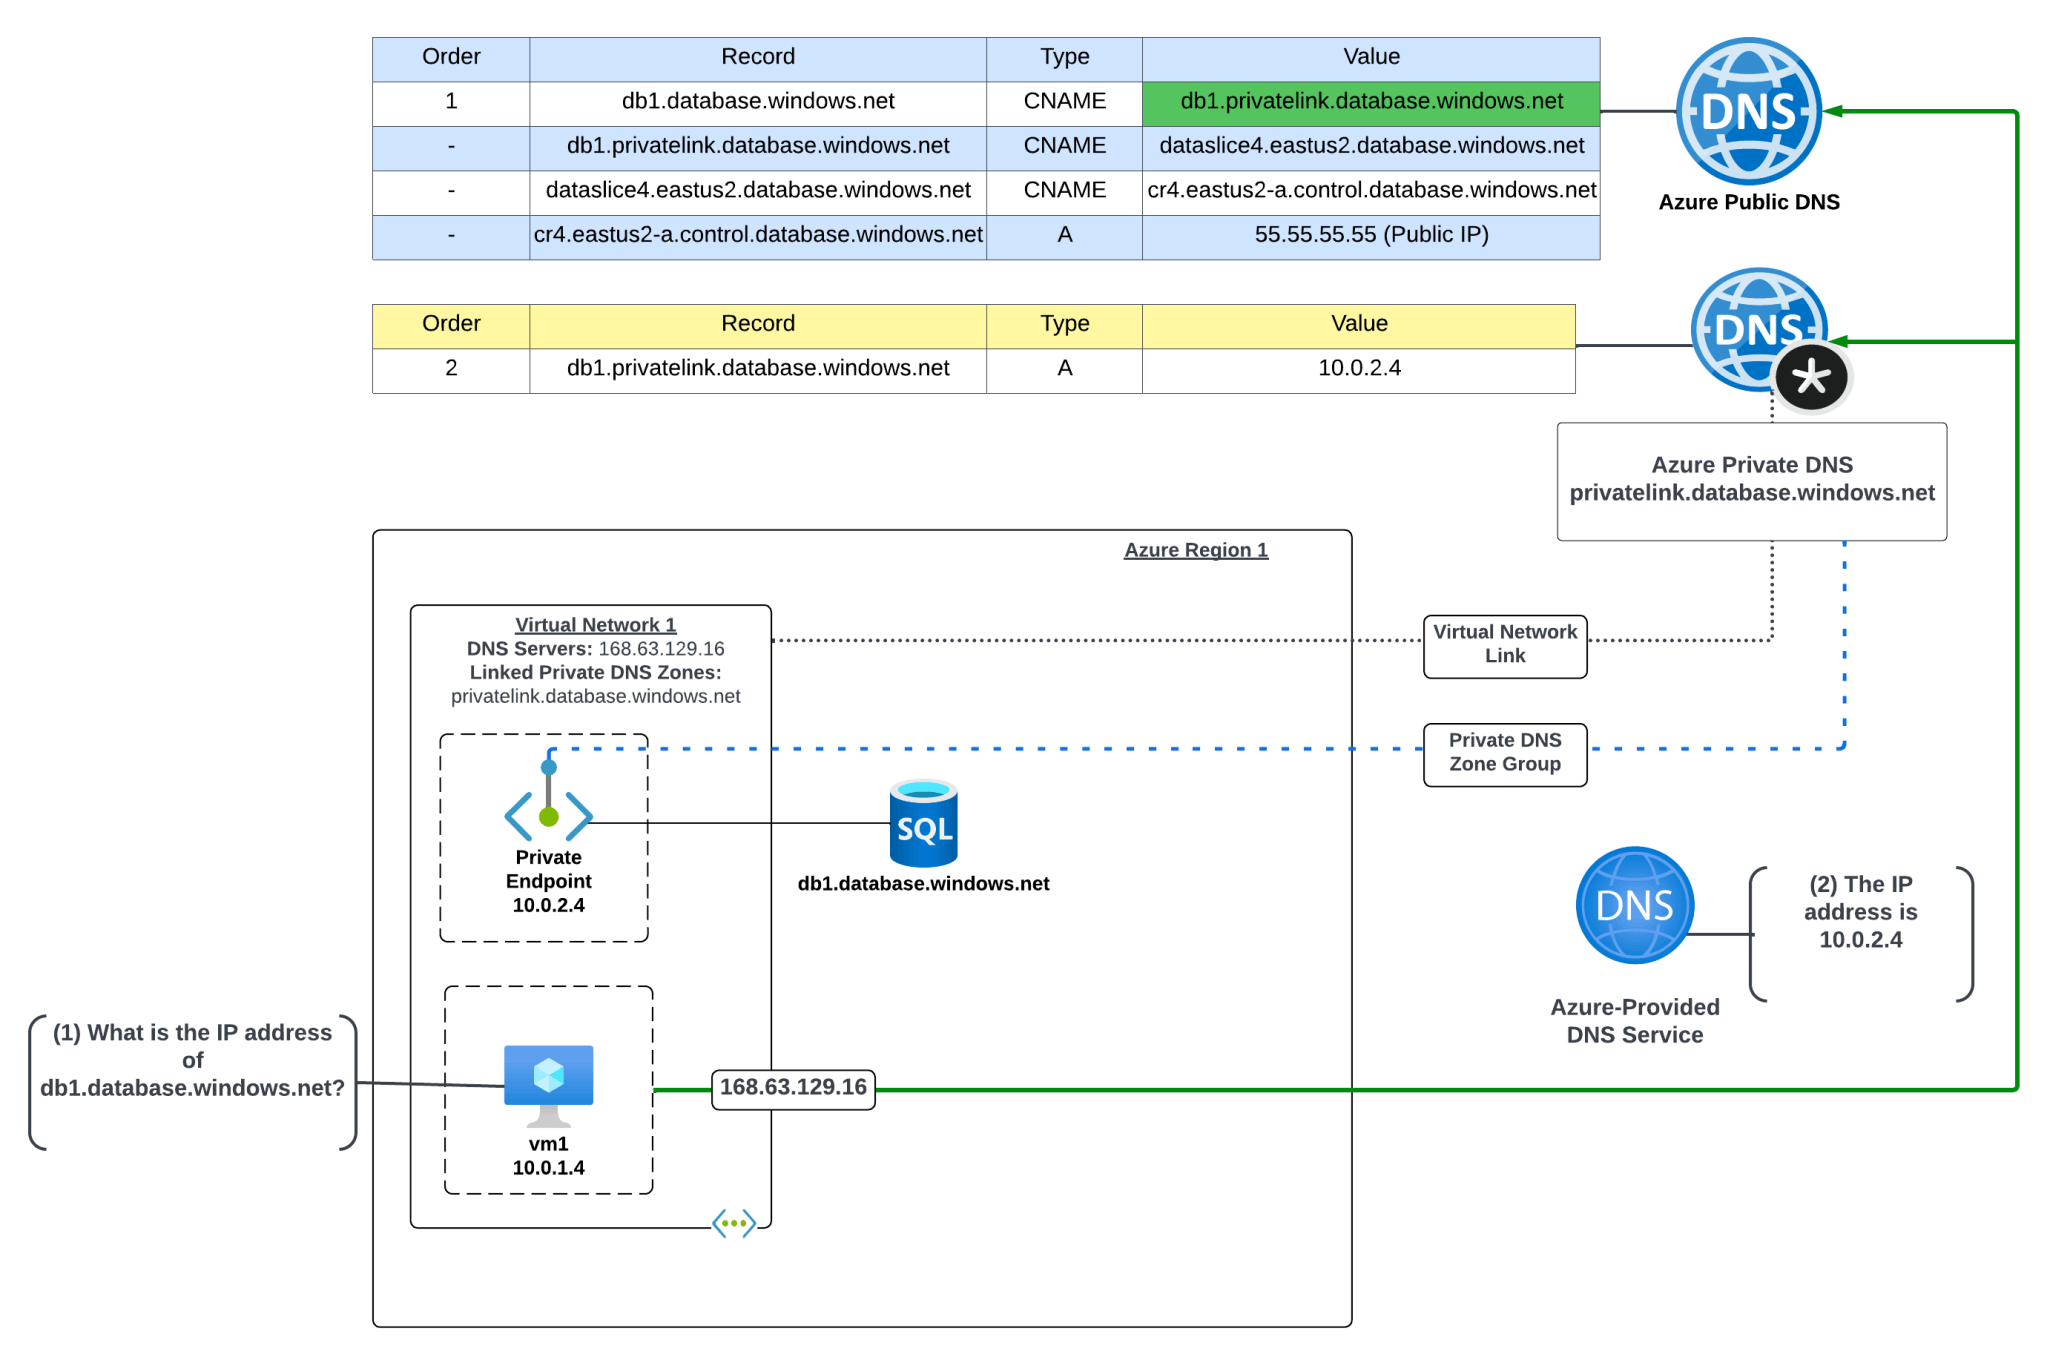This screenshot has width=2047, height=1357.
Task: Click the Azure Private DNS zone name box
Action: point(1752,481)
